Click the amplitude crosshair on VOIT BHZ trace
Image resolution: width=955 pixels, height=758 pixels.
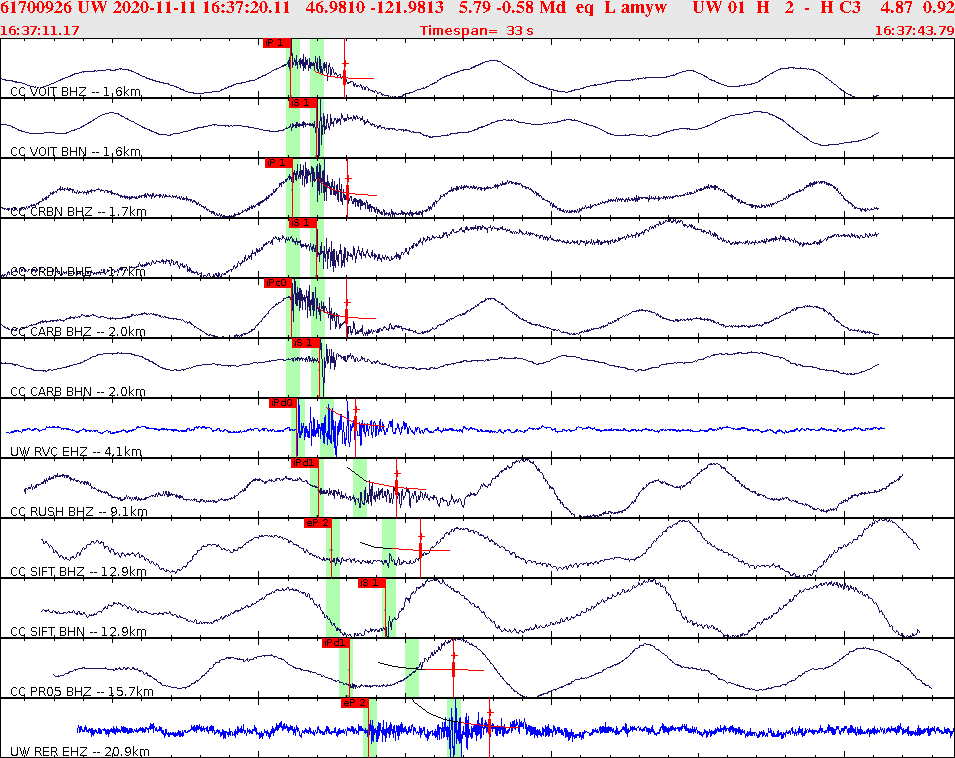[x=345, y=64]
